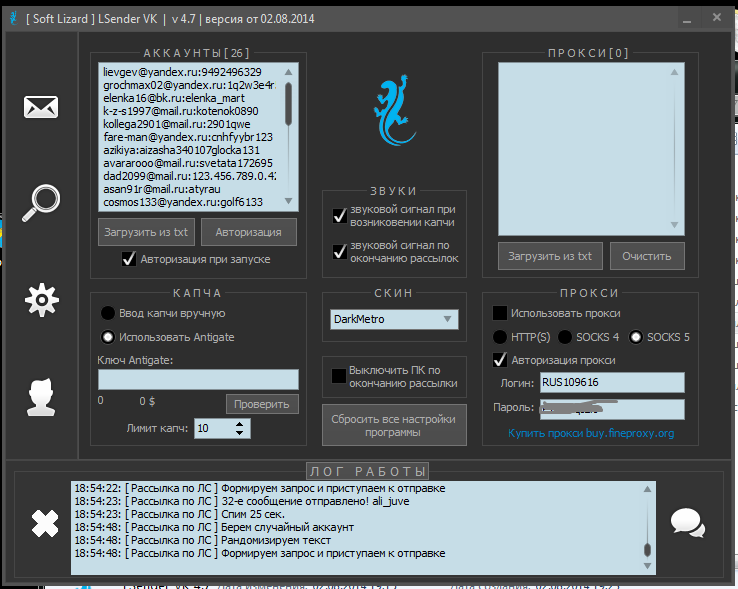The height and width of the screenshot is (589, 738).
Task: Select account asan91r@mail.ru in list
Action: point(162,189)
